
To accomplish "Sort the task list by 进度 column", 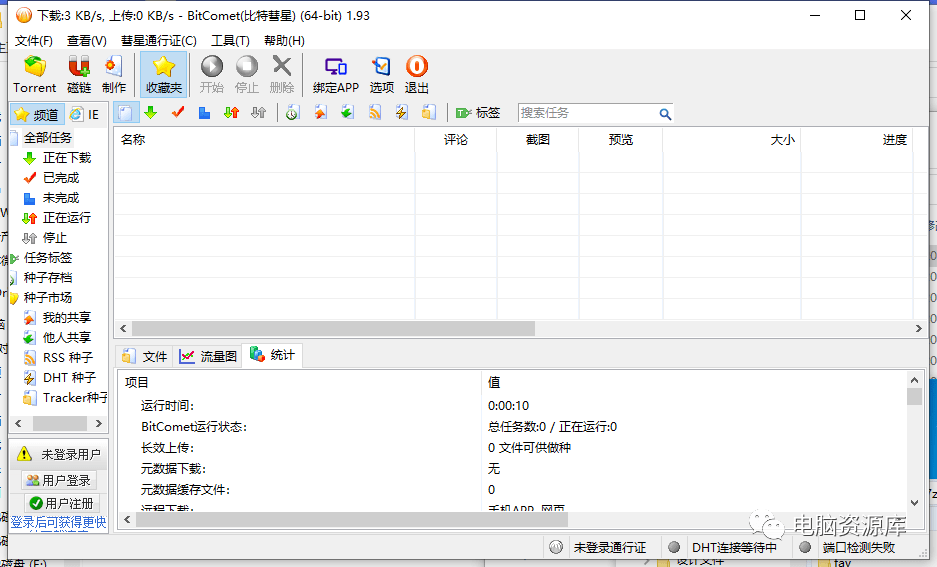I will point(856,140).
